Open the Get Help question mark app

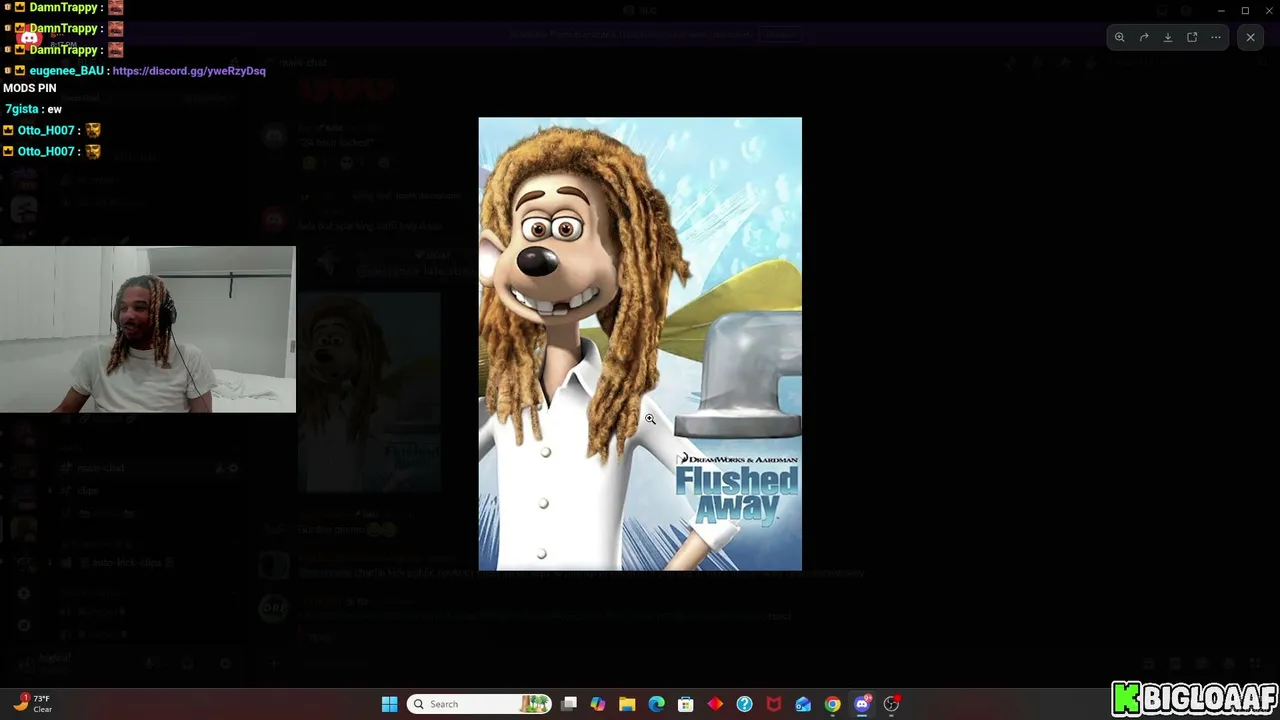coord(744,704)
